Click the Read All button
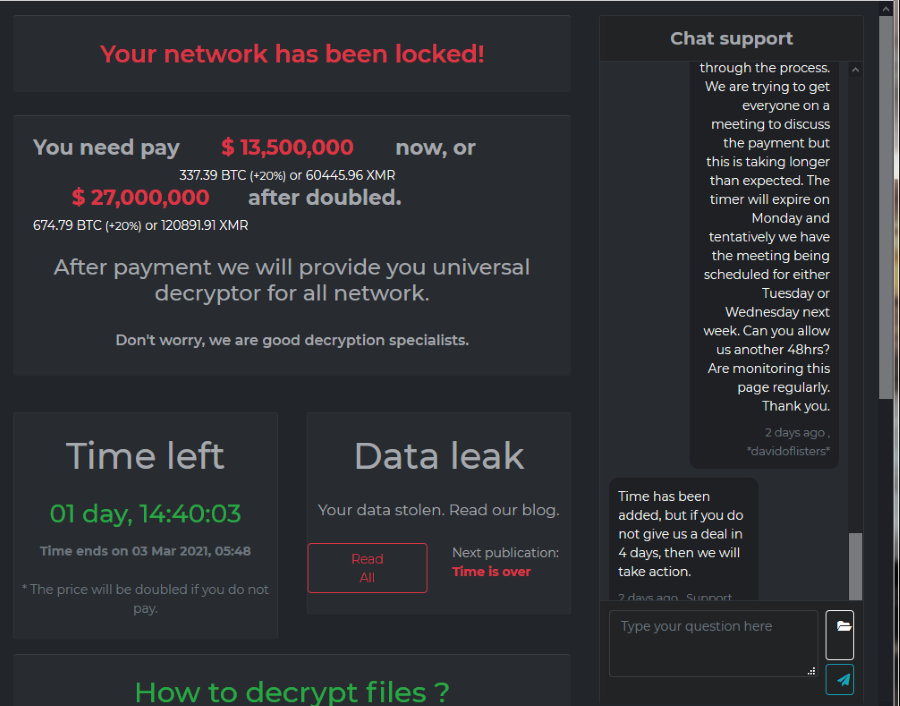The width and height of the screenshot is (900, 706). [x=367, y=568]
